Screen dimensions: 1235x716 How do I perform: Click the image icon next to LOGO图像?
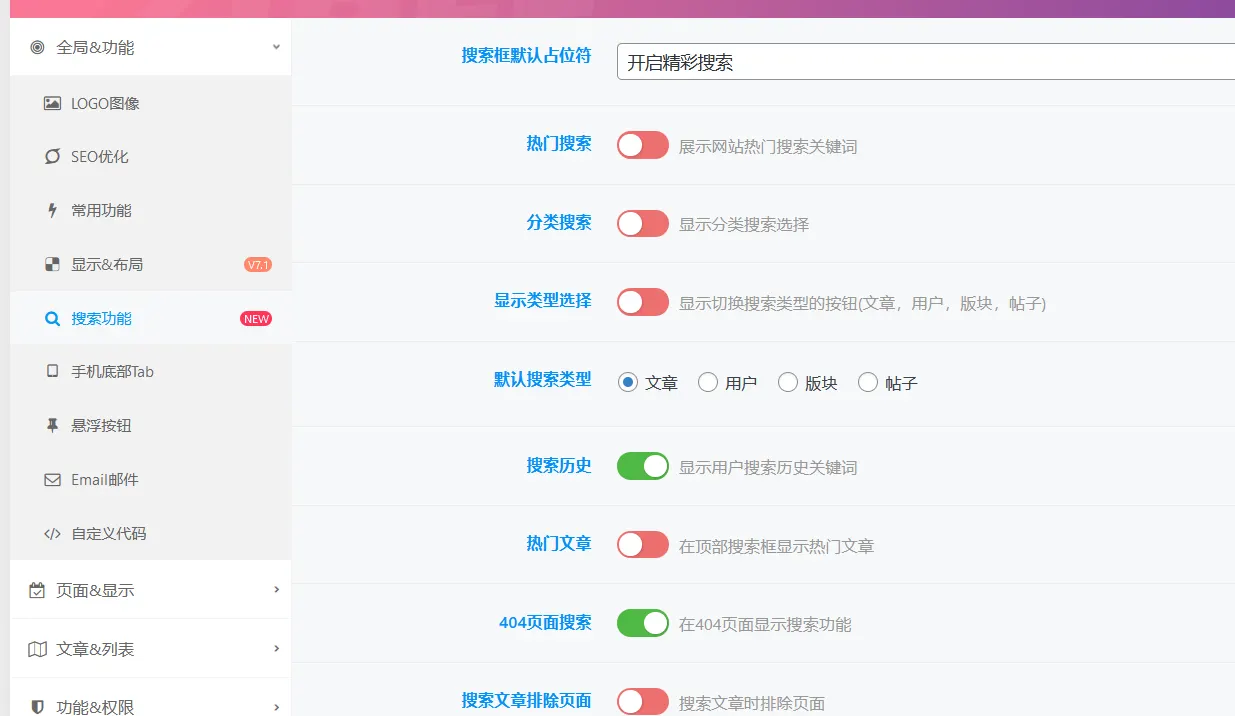(52, 103)
